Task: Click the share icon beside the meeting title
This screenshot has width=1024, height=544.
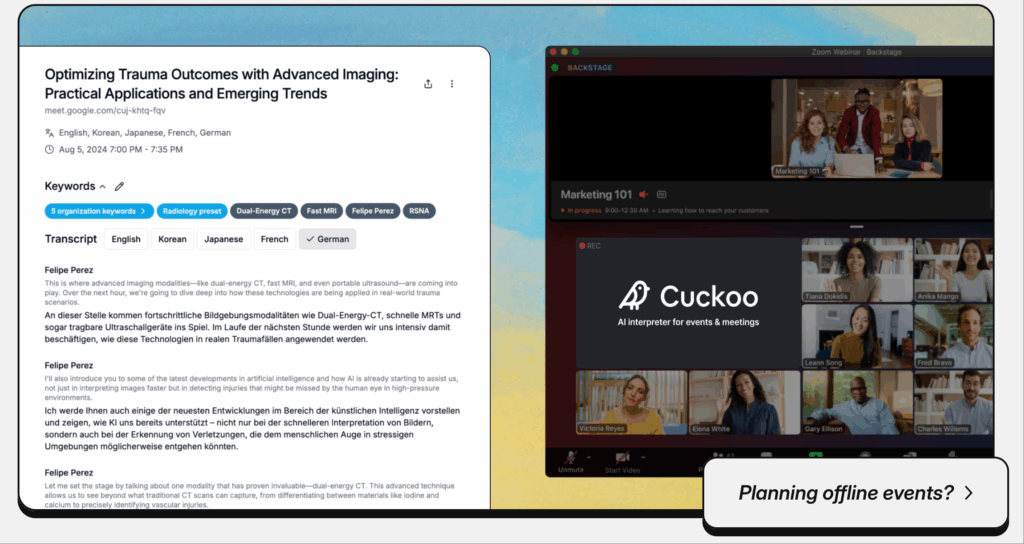Action: [428, 84]
